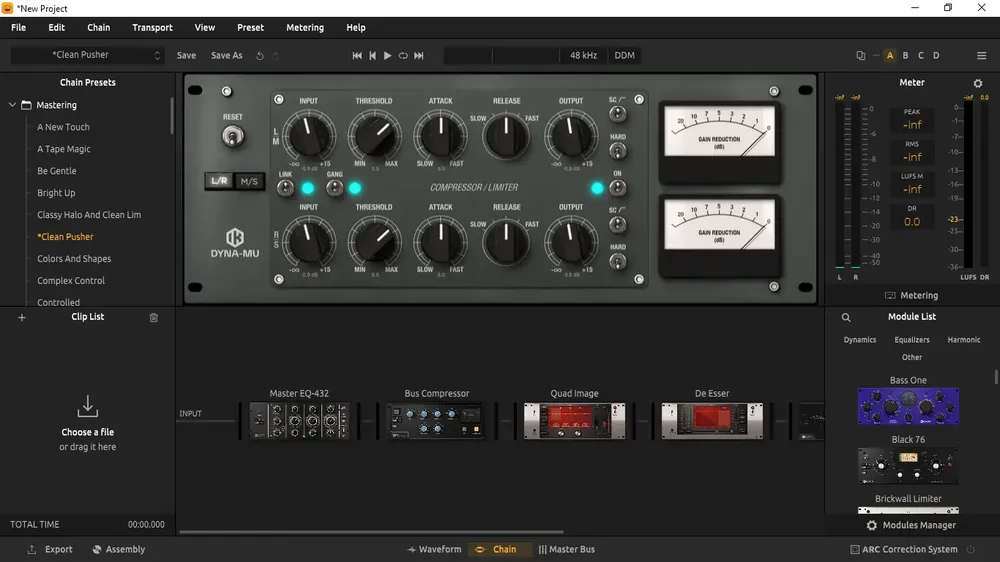The height and width of the screenshot is (562, 1000).
Task: Open the DDM dropdown selector
Action: [x=624, y=55]
